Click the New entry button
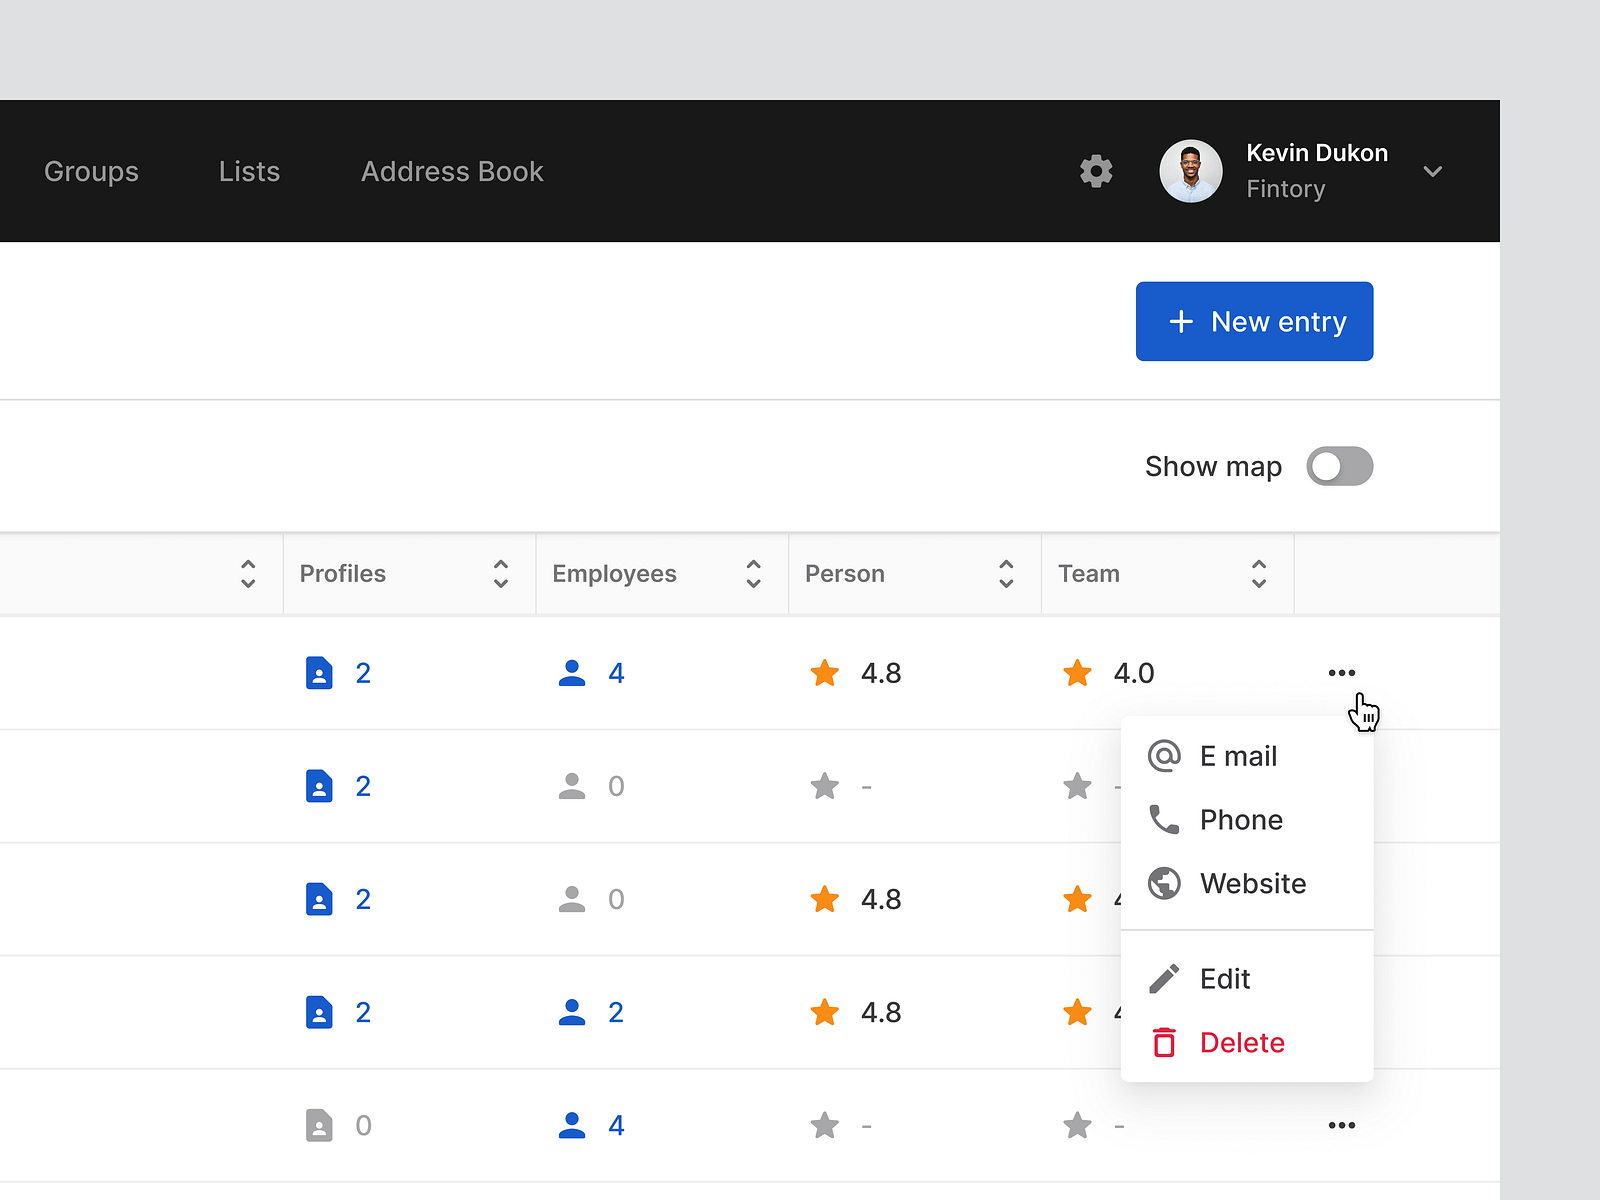This screenshot has height=1200, width=1600. coord(1254,321)
